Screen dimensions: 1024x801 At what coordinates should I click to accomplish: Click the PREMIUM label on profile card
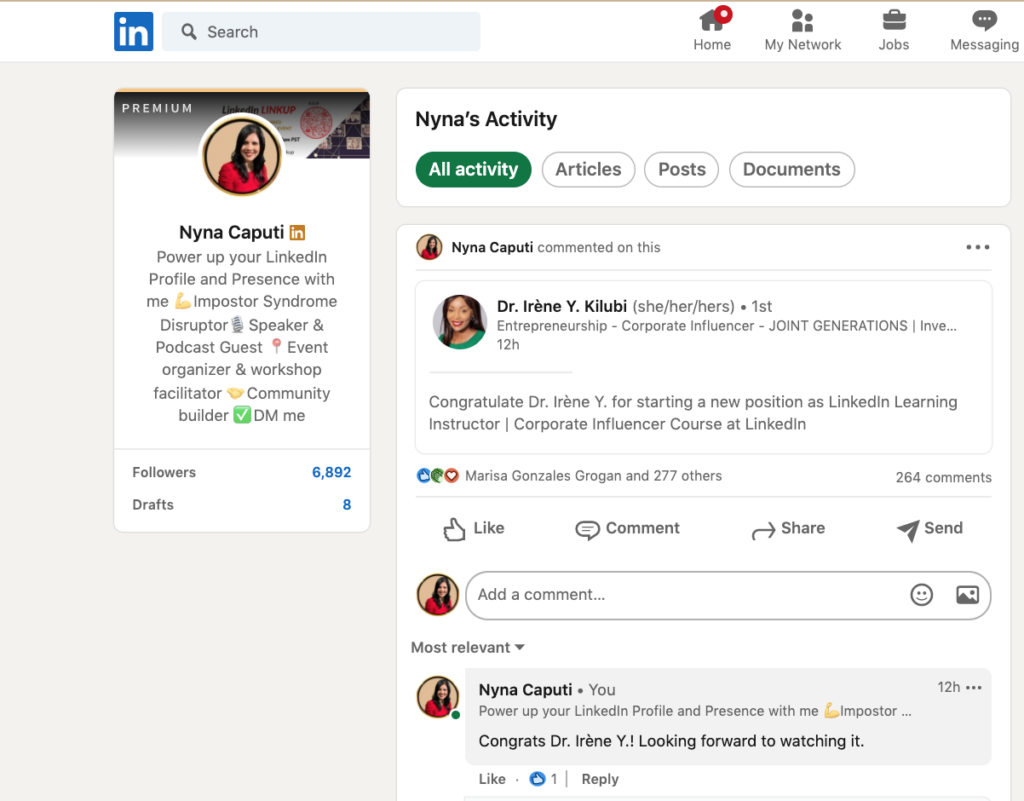(157, 108)
